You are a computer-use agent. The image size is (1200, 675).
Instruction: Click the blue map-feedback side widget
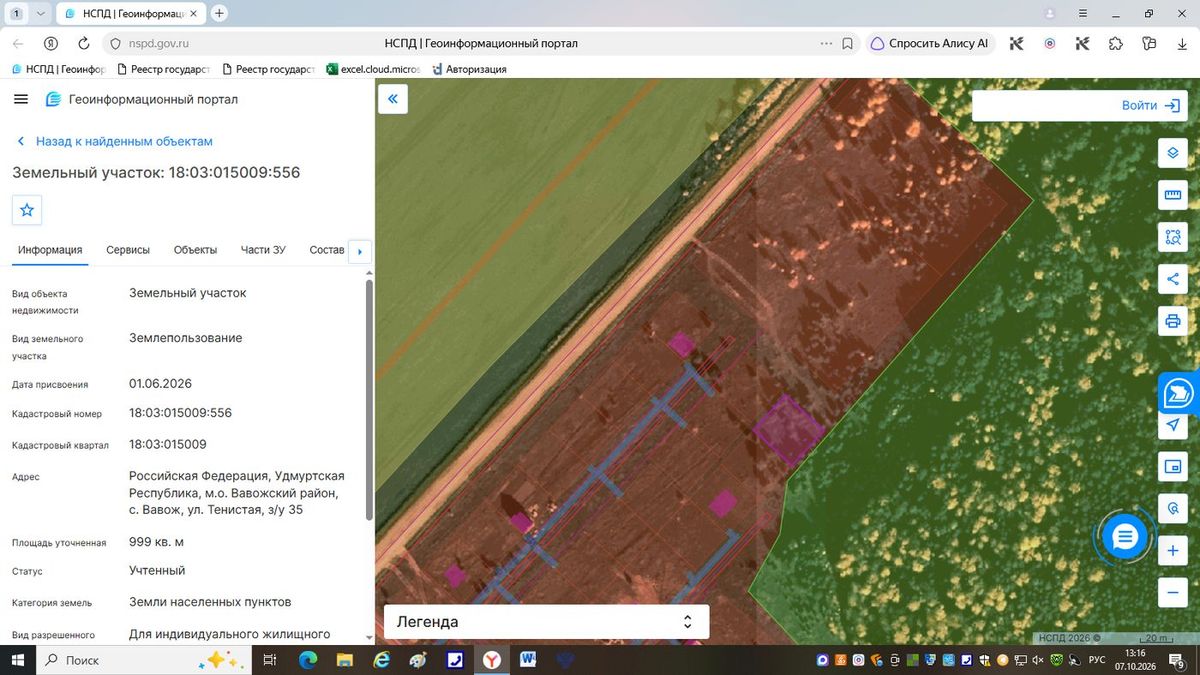tap(1179, 393)
